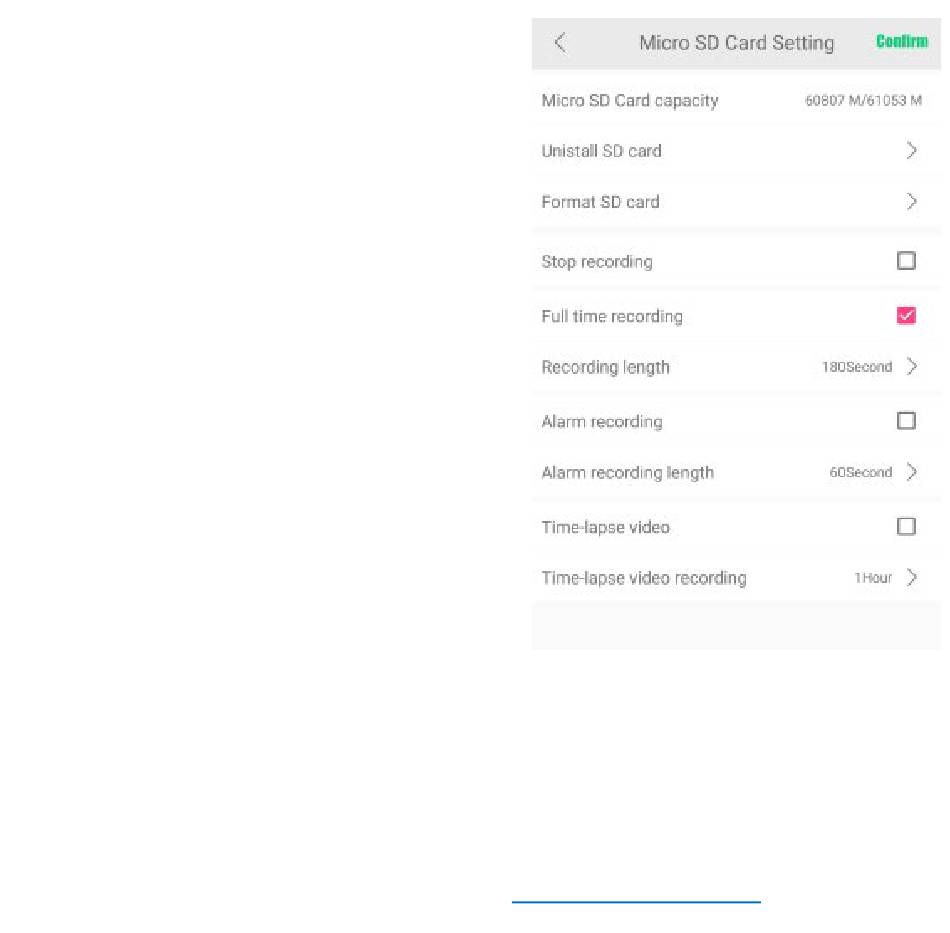
Task: Enable the Stop recording checkbox
Action: pos(906,261)
